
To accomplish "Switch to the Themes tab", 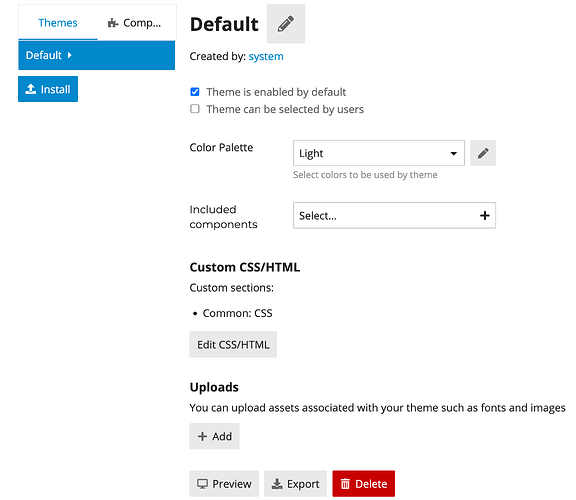I will click(58, 23).
